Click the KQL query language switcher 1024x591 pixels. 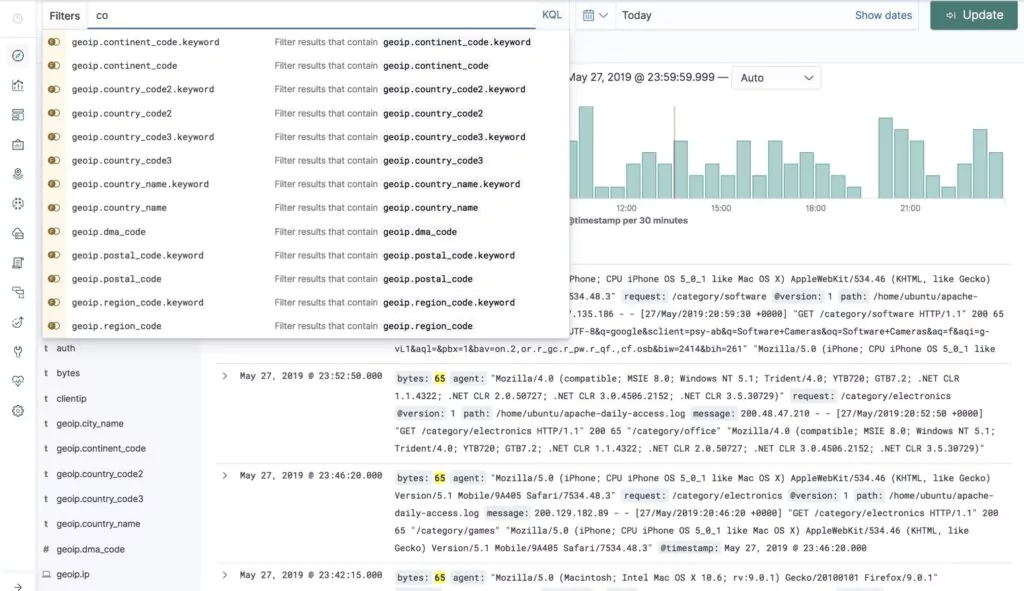point(552,15)
